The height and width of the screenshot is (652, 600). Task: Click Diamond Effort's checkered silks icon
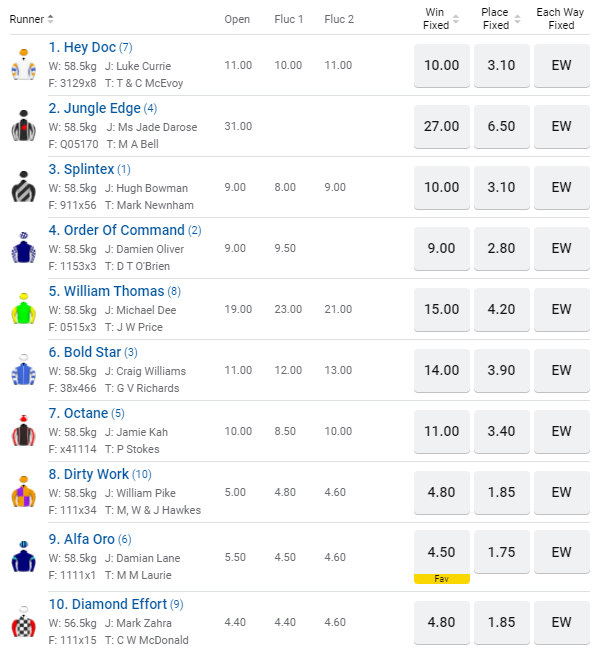click(24, 622)
